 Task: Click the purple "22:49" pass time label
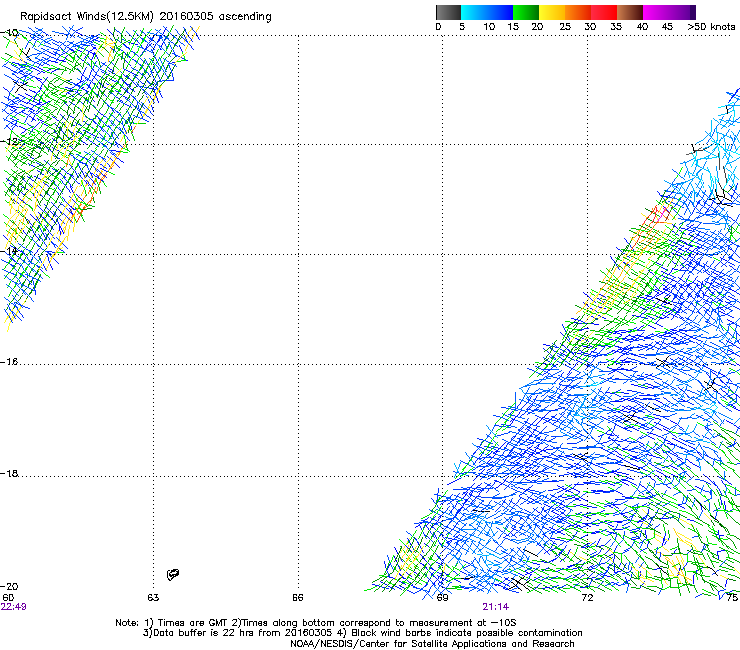click(x=14, y=607)
